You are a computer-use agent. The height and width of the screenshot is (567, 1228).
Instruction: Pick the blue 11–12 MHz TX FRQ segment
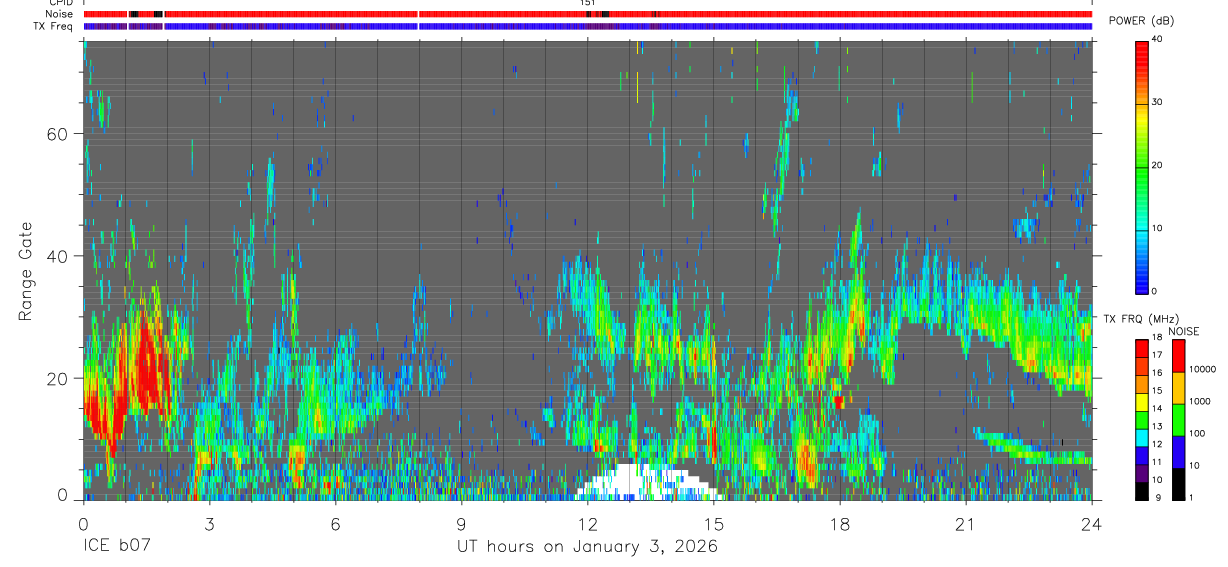(x=1141, y=456)
